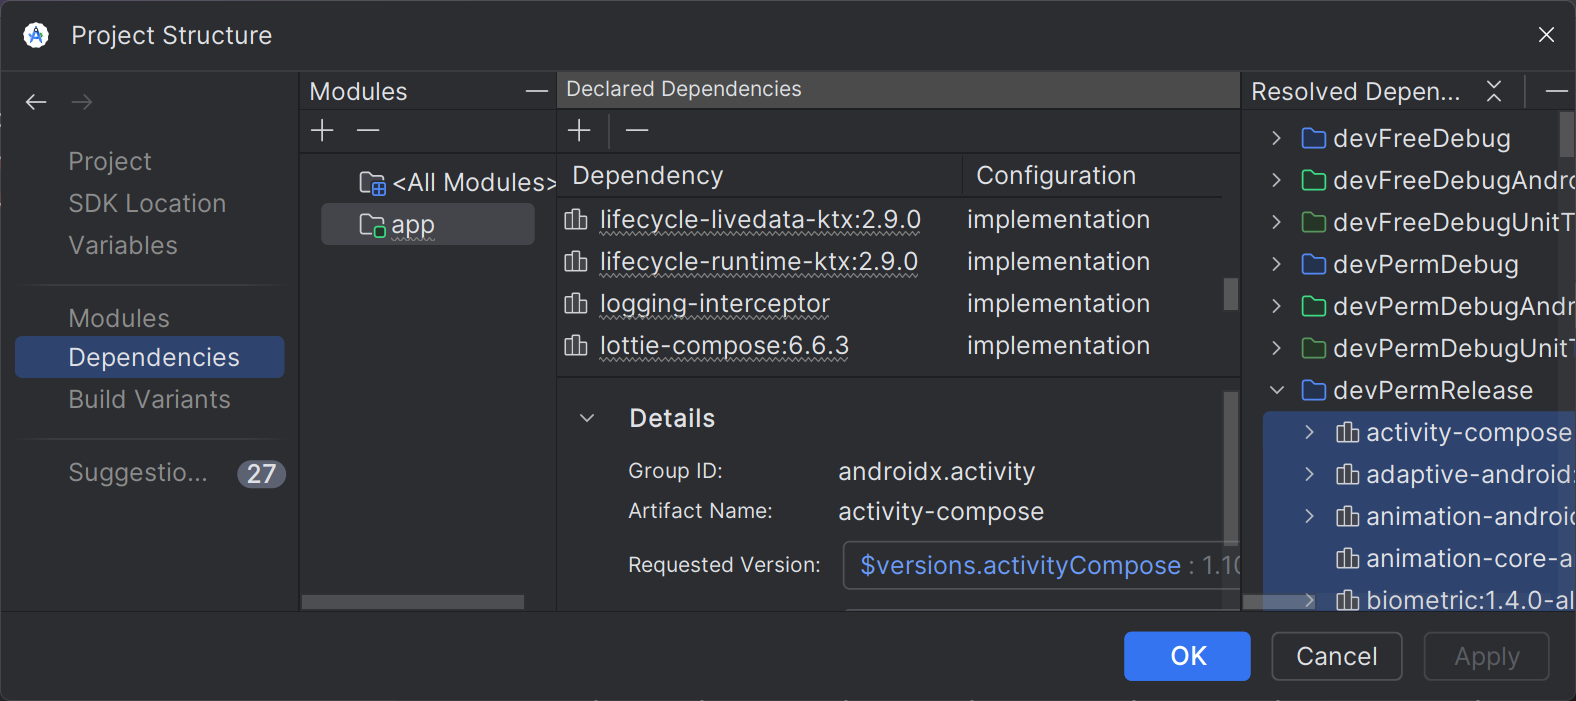The width and height of the screenshot is (1576, 701).
Task: Open the Suggestions page
Action: [x=138, y=472]
